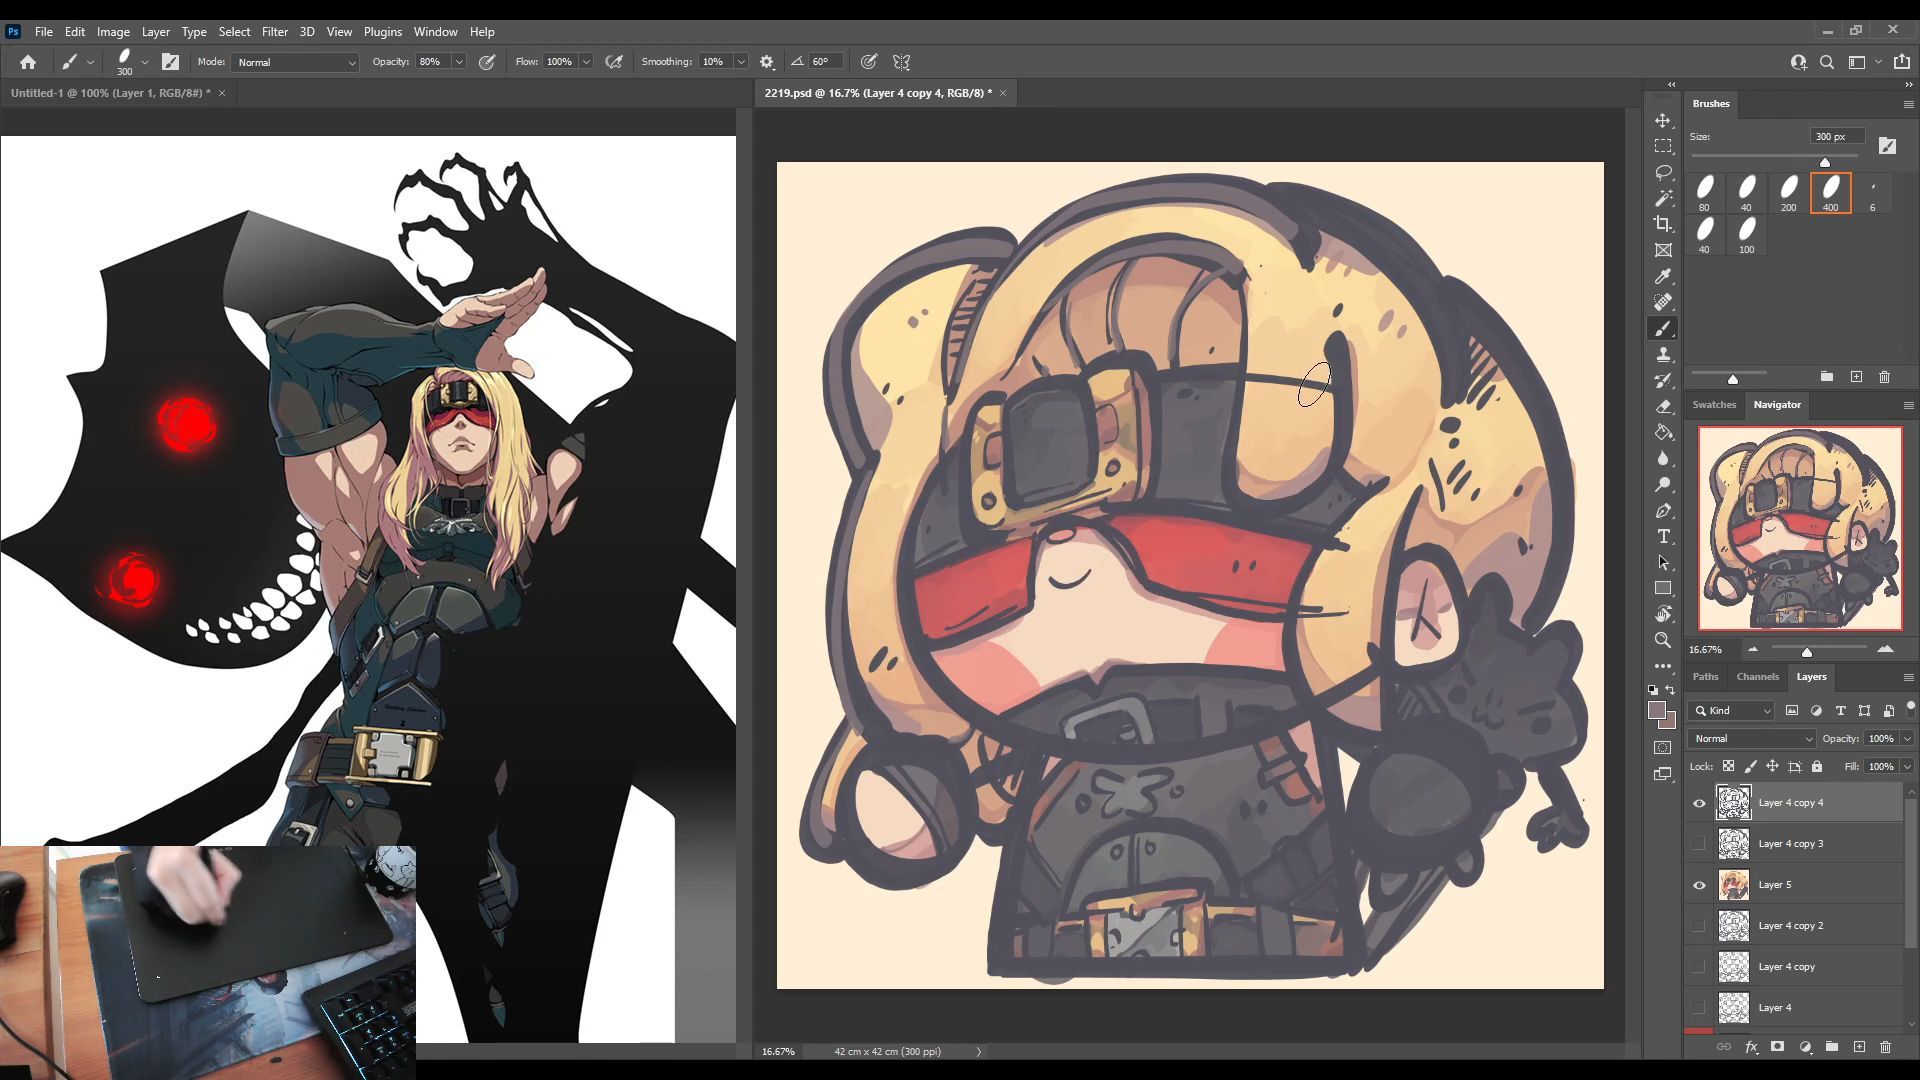Screen dimensions: 1920x1080
Task: Select the Rectangle shape tool
Action: point(1663,588)
